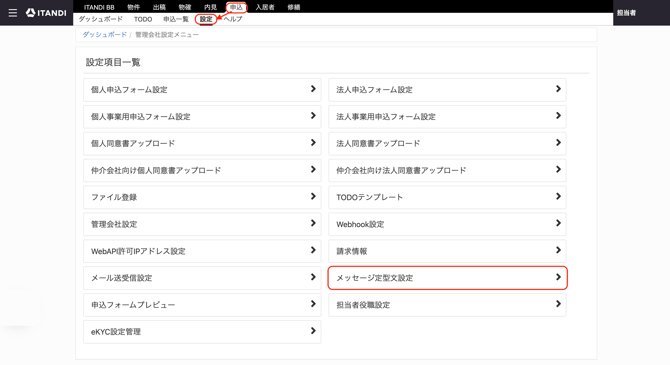This screenshot has height=365, width=670.
Task: Open 仲介会社向け個人同意書アップロード
Action: pyautogui.click(x=202, y=170)
